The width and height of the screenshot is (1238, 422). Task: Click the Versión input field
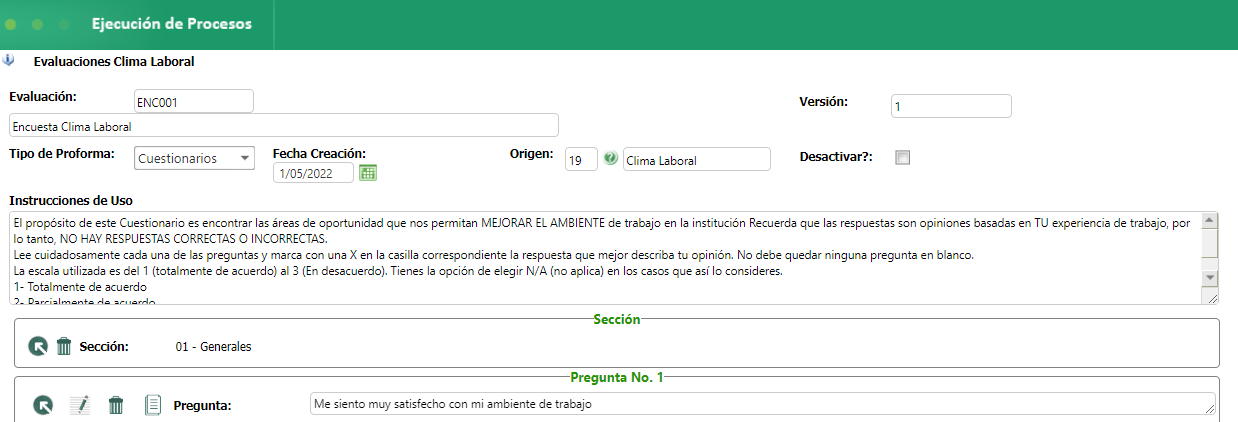(x=951, y=106)
